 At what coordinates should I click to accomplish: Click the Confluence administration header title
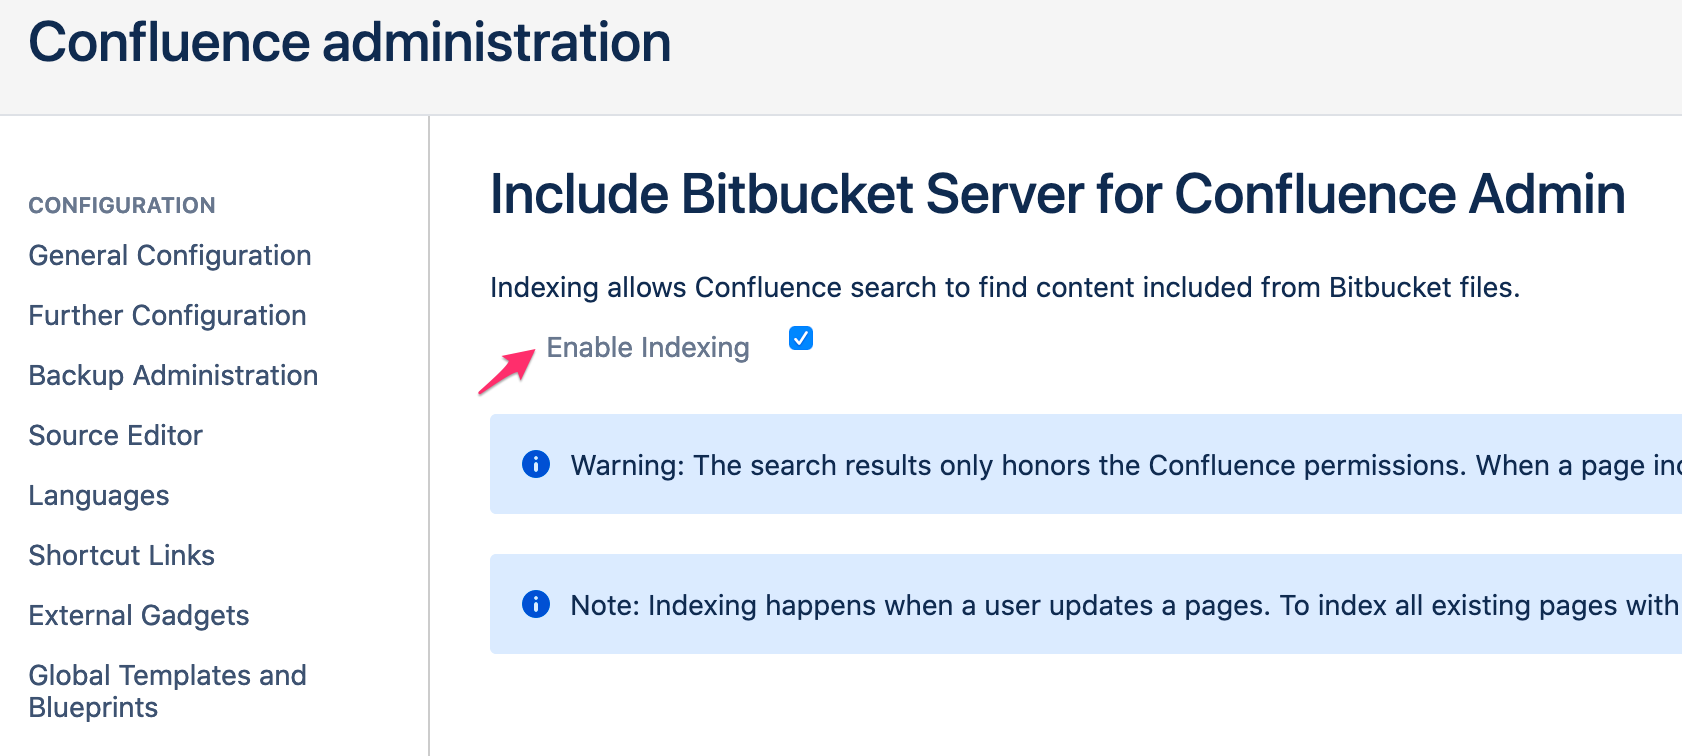tap(350, 43)
